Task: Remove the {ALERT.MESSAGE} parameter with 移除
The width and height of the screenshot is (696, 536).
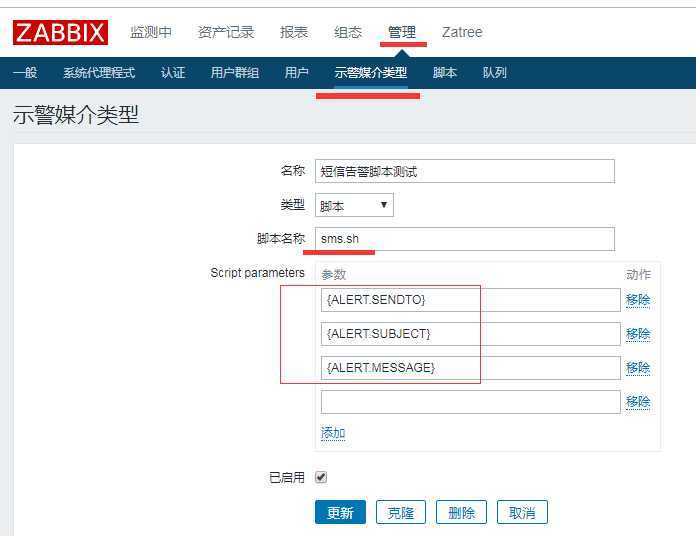Action: click(x=638, y=368)
